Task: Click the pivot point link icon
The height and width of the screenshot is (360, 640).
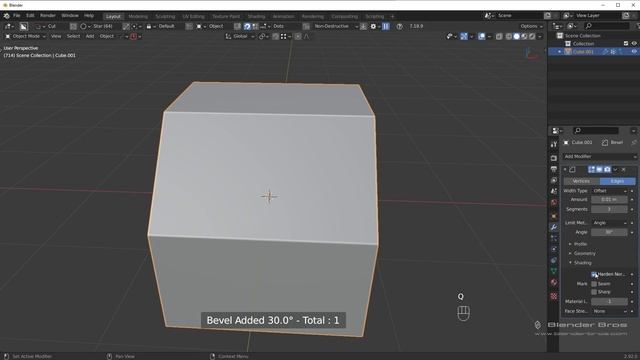Action: tap(262, 36)
